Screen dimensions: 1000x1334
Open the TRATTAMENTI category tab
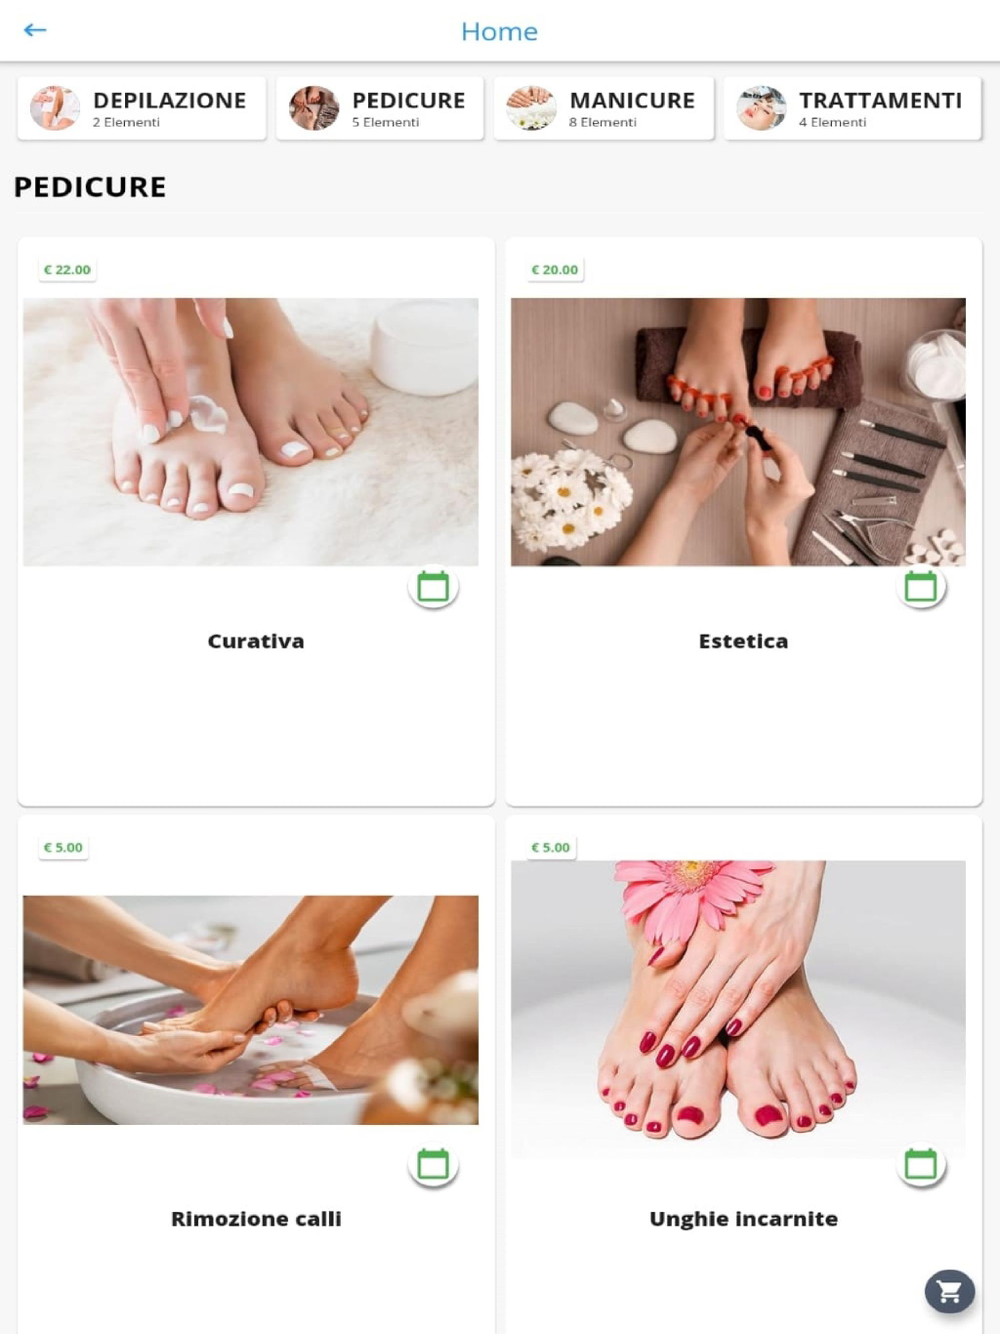coord(852,108)
